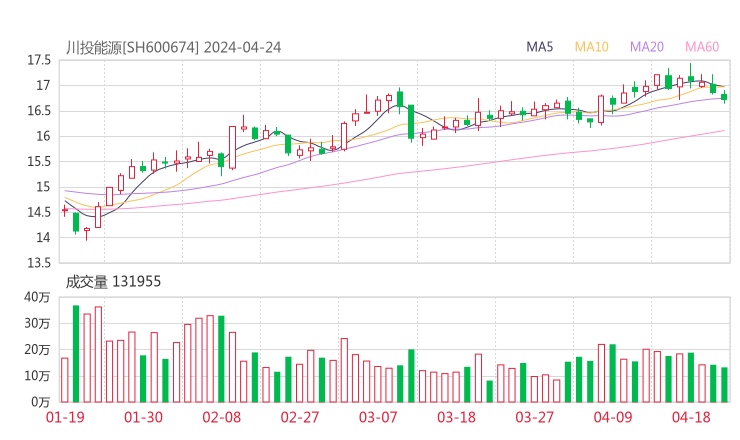Click the 03-07 axis date
The width and height of the screenshot is (740, 440).
coord(378,417)
